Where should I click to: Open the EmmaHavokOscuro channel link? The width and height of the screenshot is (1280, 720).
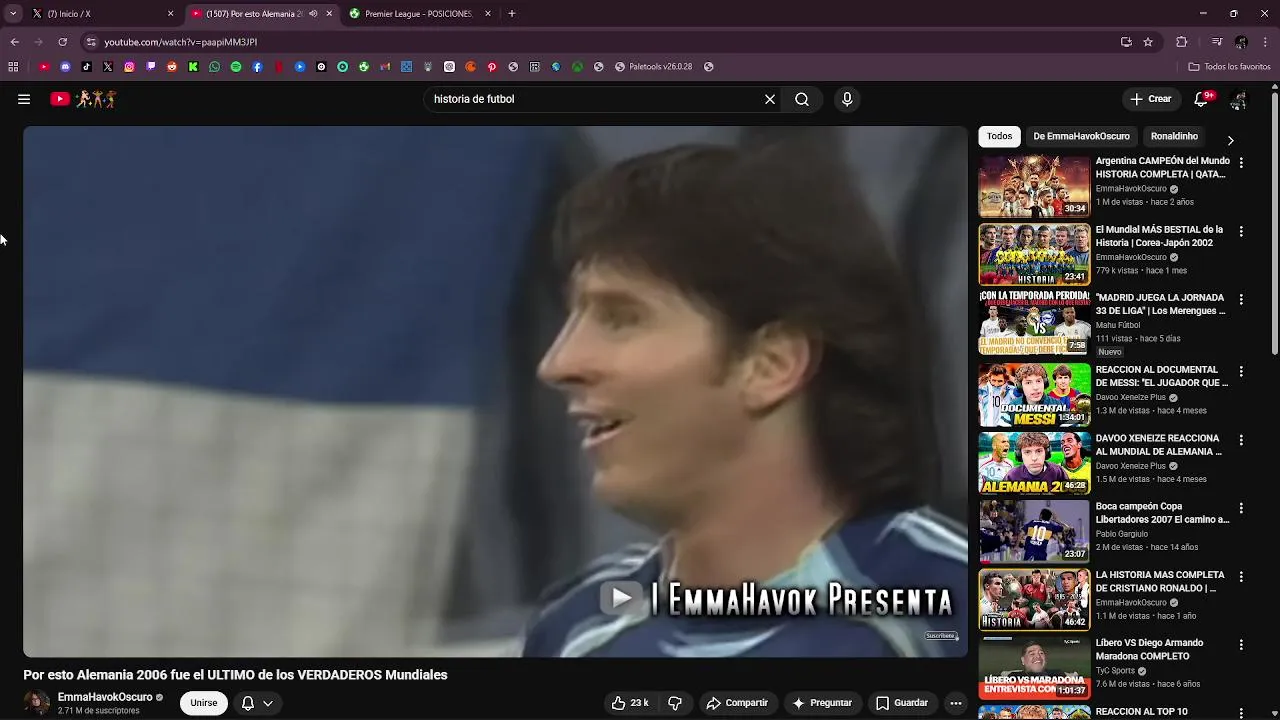[x=105, y=697]
